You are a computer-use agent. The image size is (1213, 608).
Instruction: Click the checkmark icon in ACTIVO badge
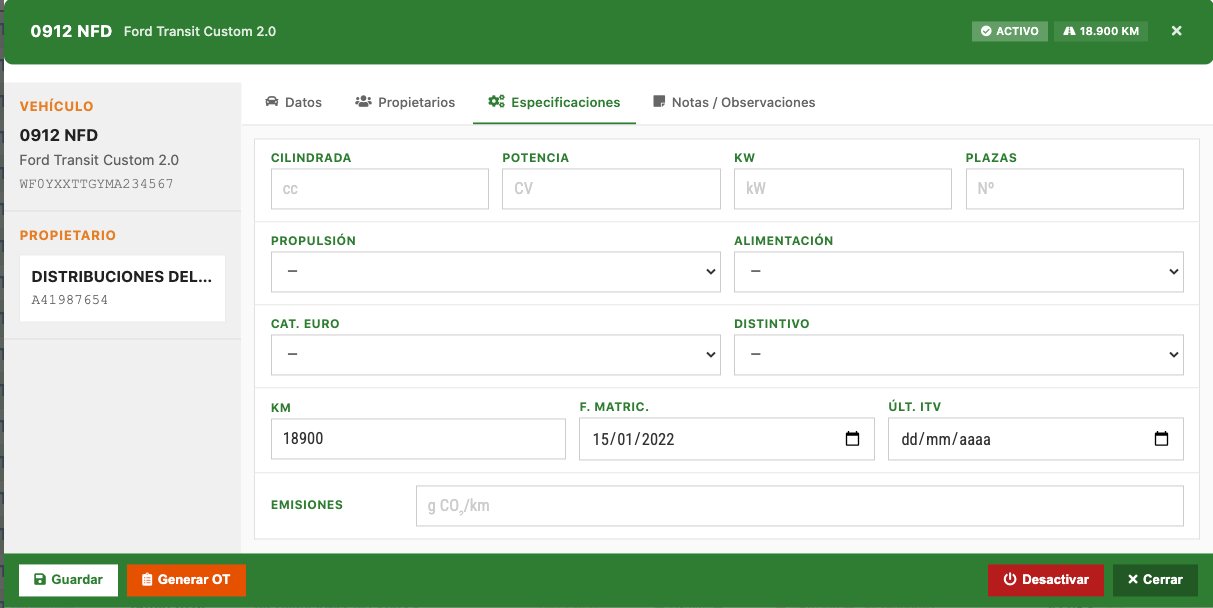(x=986, y=31)
